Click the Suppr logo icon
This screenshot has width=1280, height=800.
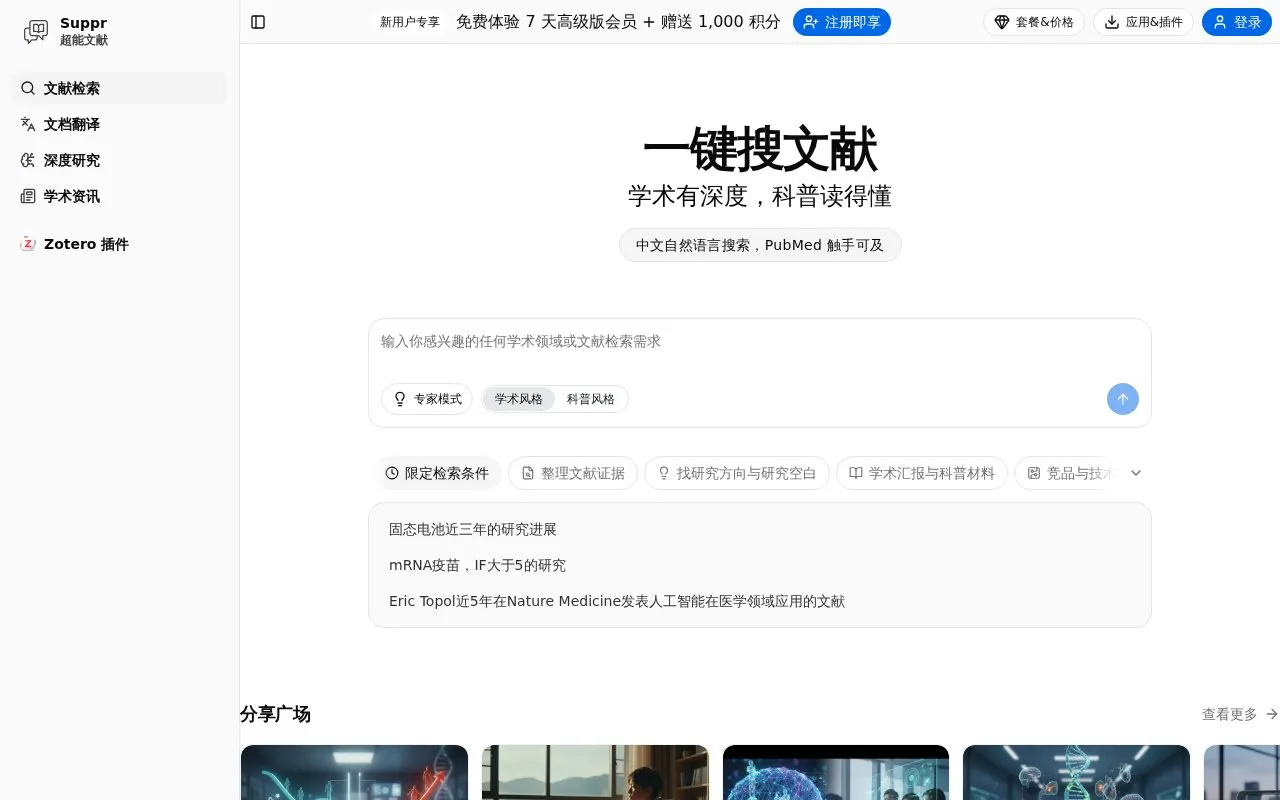pyautogui.click(x=36, y=32)
